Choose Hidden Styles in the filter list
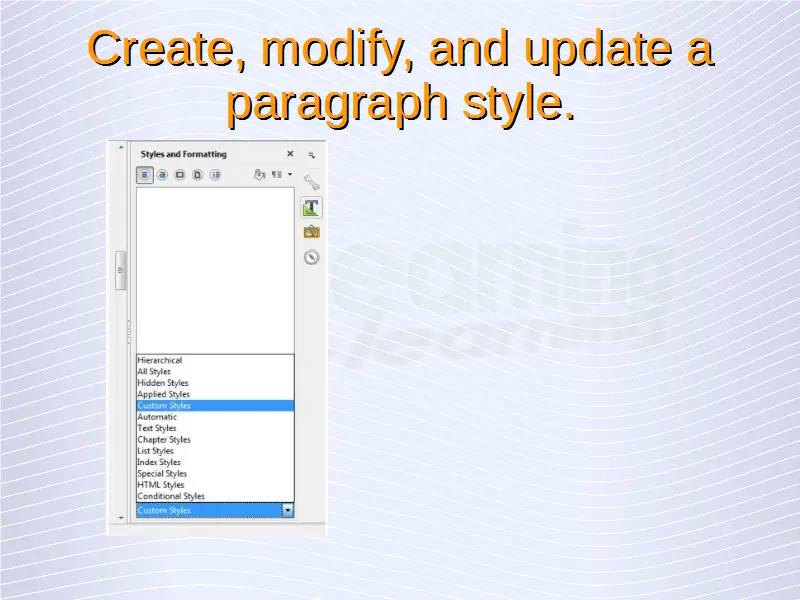Viewport: 800px width, 600px height. pos(215,383)
